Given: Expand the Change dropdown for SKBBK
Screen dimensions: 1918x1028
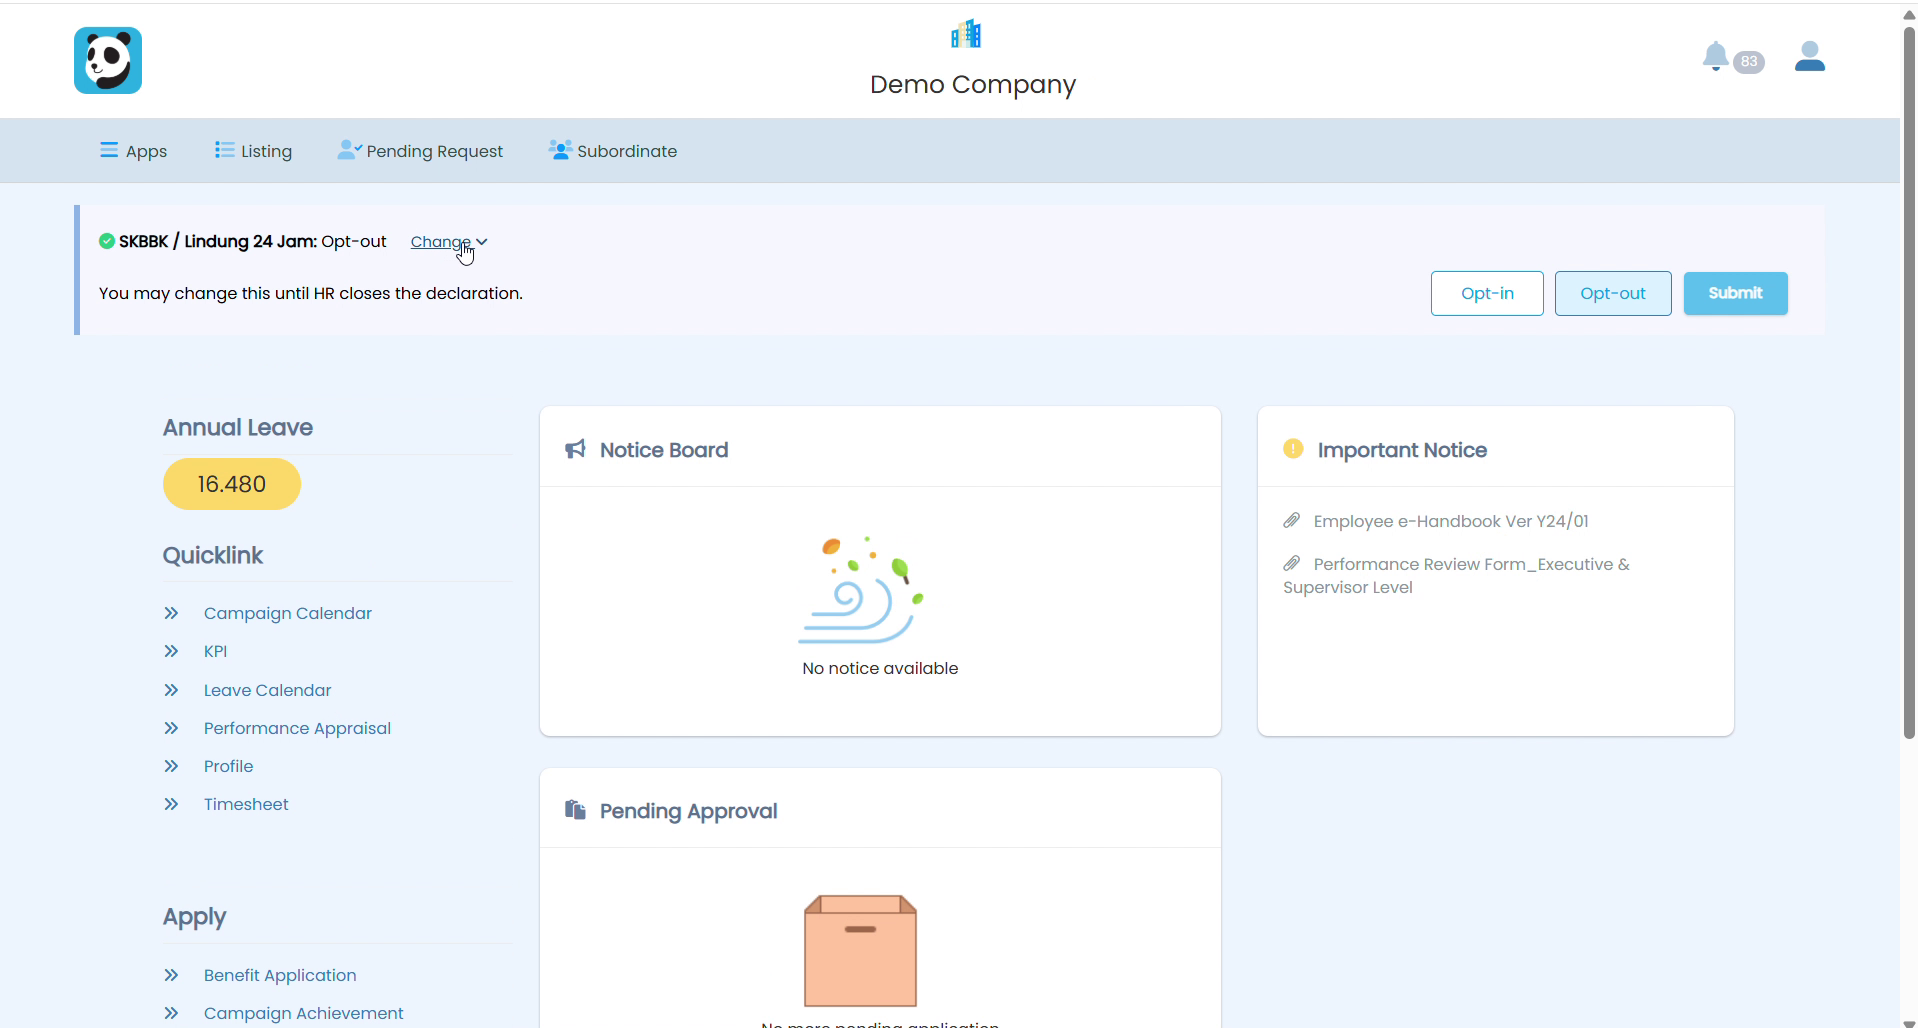Looking at the screenshot, I should click(449, 242).
